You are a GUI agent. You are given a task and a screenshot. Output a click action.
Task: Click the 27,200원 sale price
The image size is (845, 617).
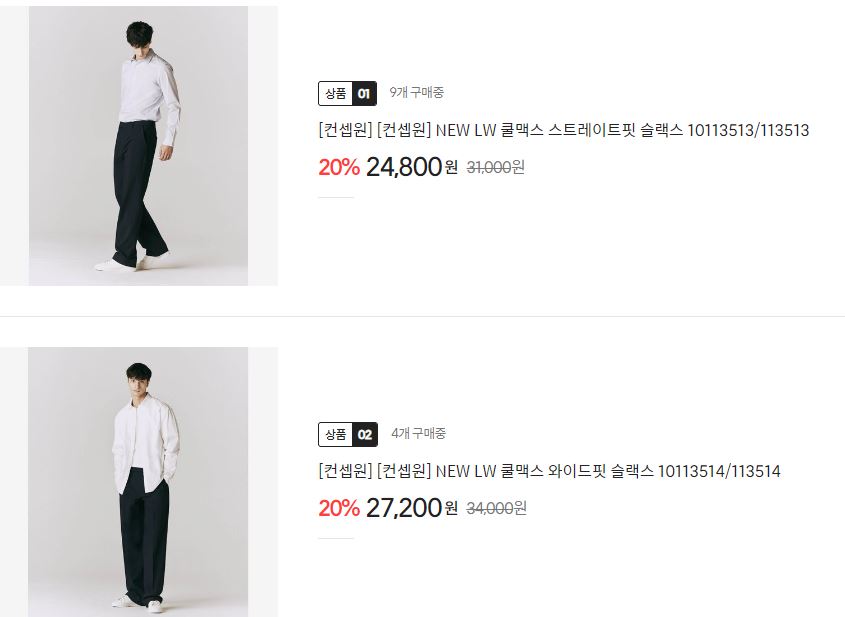tap(412, 508)
